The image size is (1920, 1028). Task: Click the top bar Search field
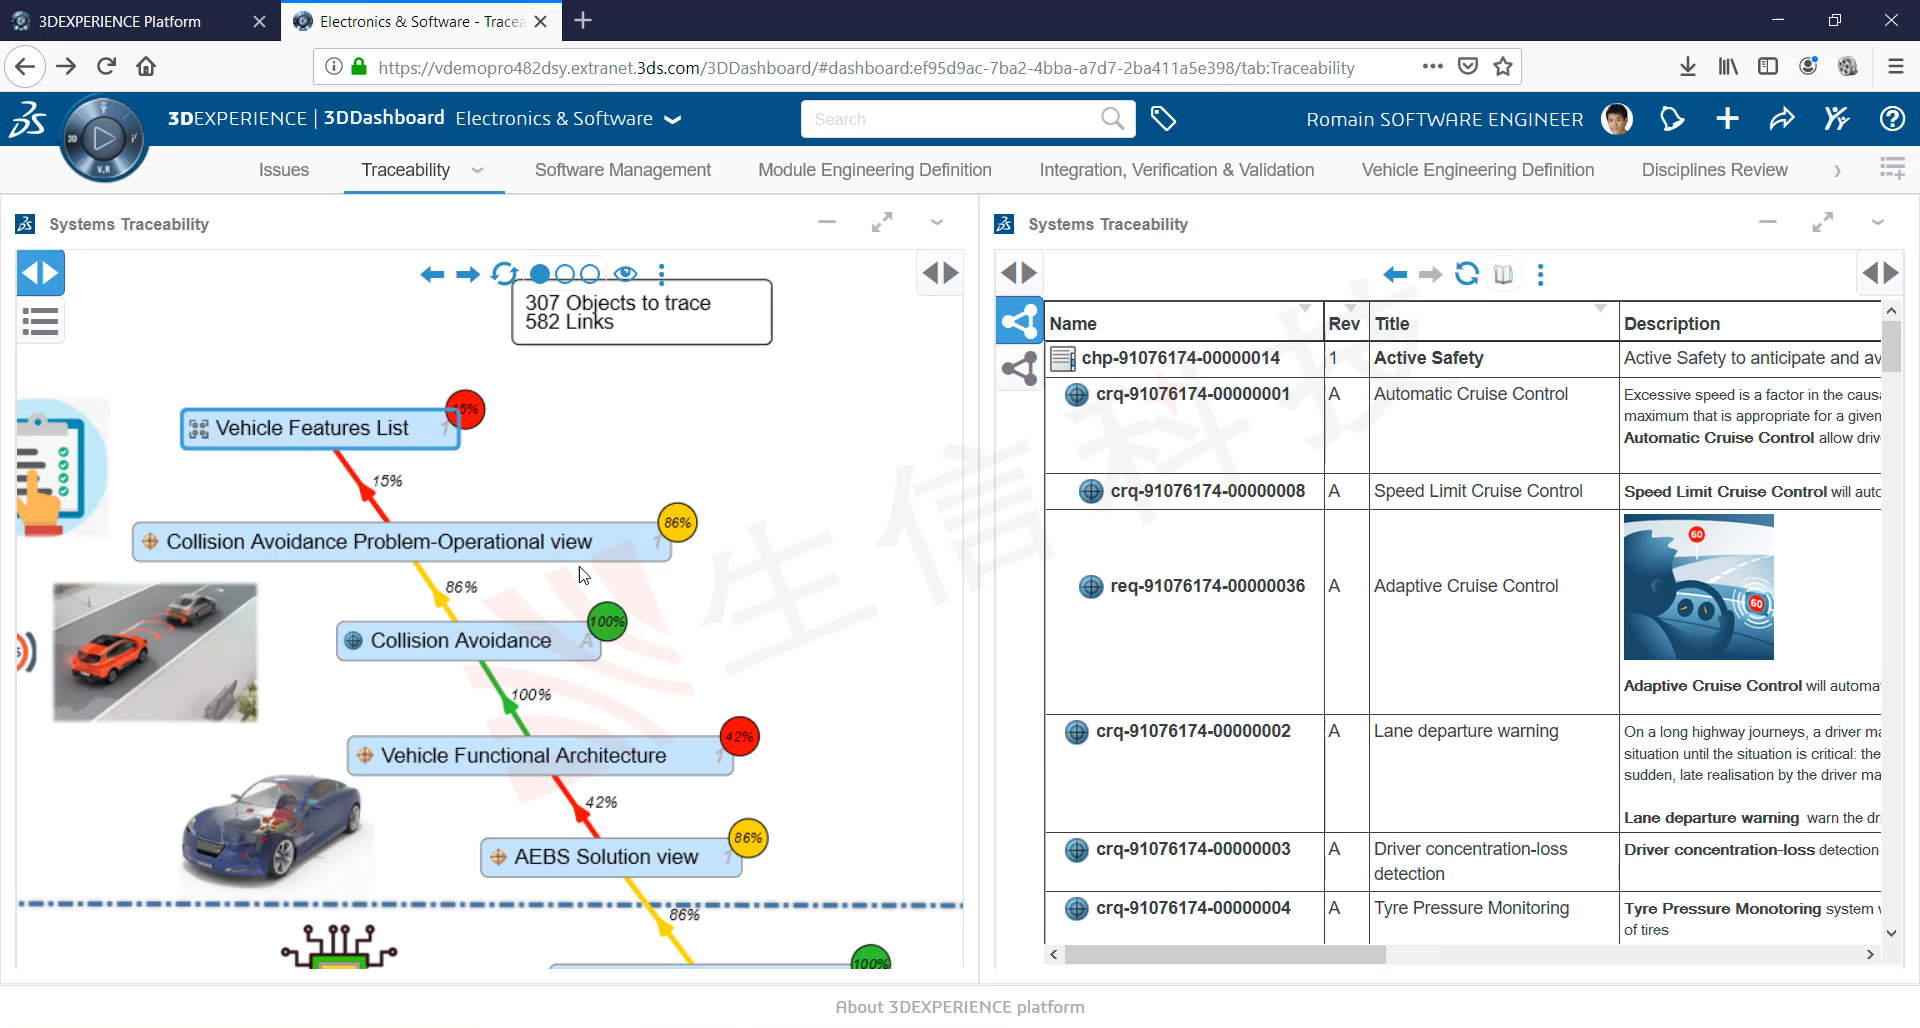[x=968, y=119]
